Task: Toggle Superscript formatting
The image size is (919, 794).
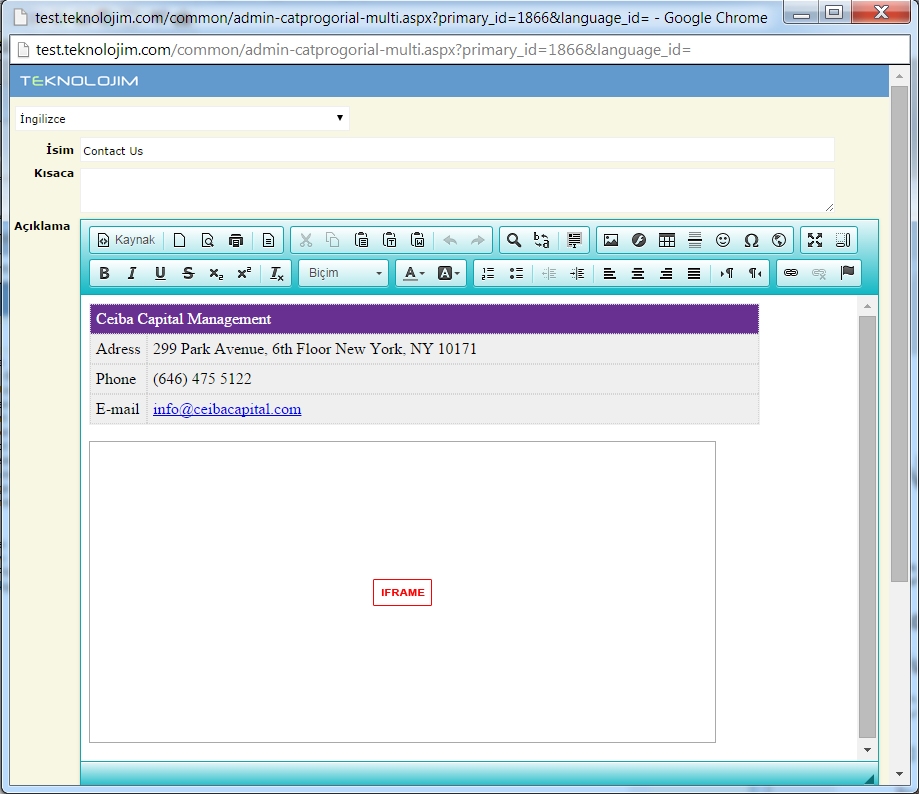Action: (244, 273)
